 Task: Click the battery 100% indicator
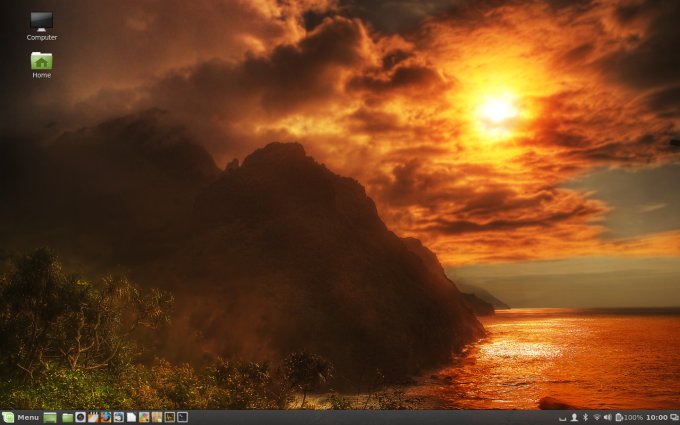pos(629,417)
